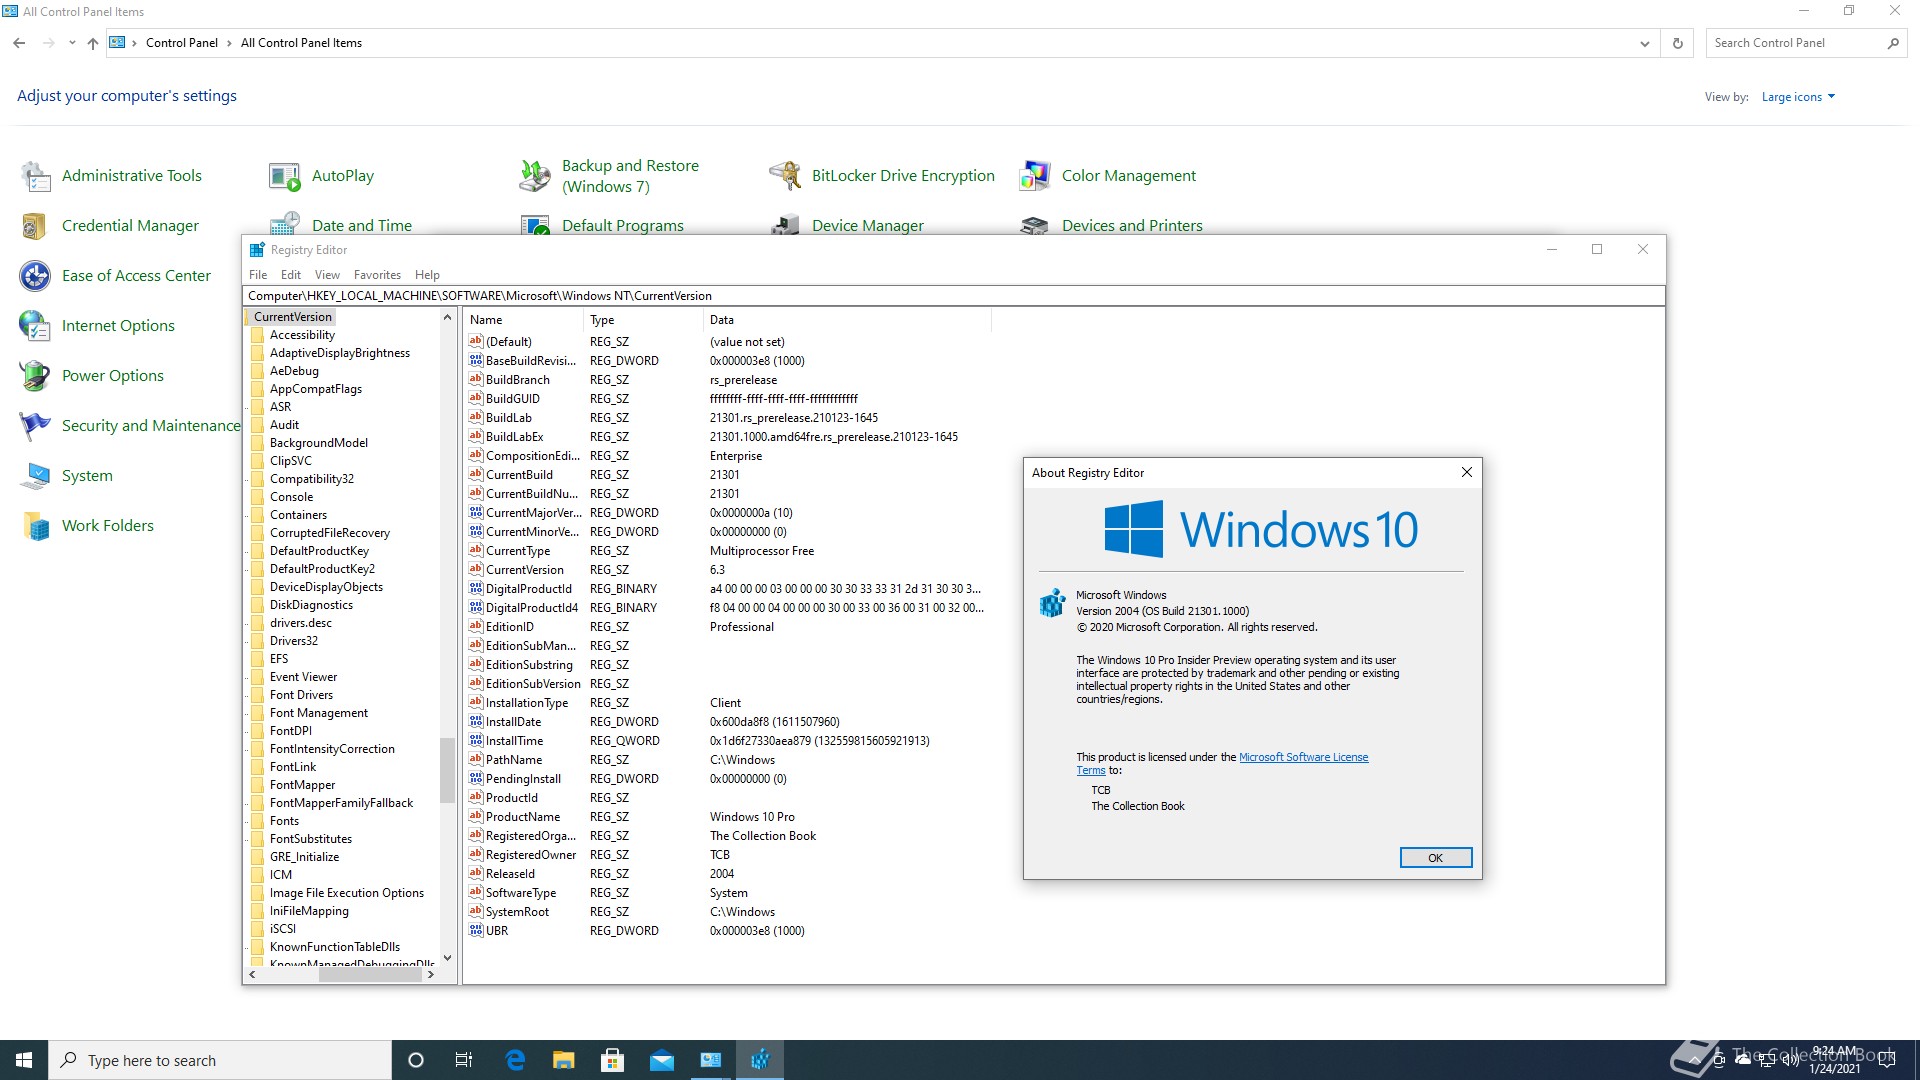Click the Registry Editor address path field
This screenshot has width=1920, height=1080.
pos(953,296)
